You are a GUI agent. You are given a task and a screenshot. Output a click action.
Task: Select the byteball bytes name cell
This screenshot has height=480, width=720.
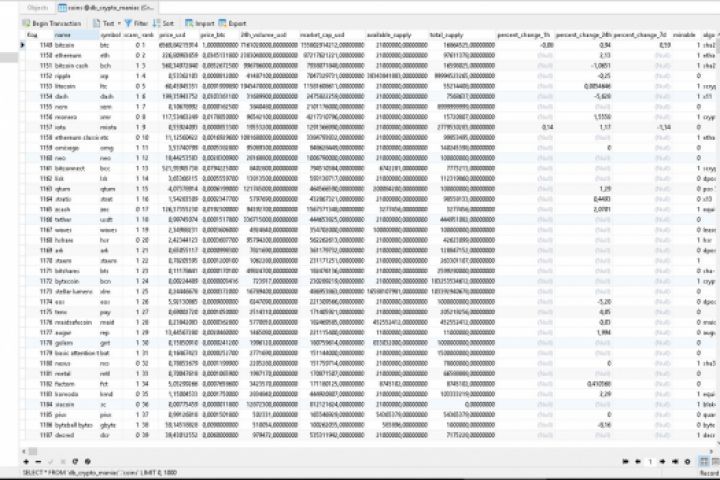pos(75,425)
